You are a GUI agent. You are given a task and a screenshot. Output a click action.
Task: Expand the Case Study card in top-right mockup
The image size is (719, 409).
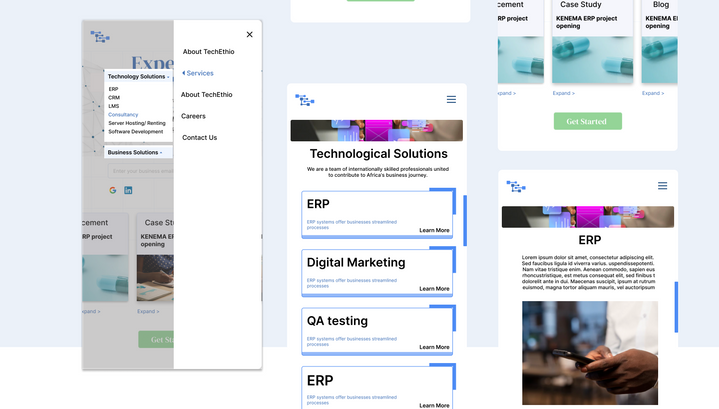564,93
